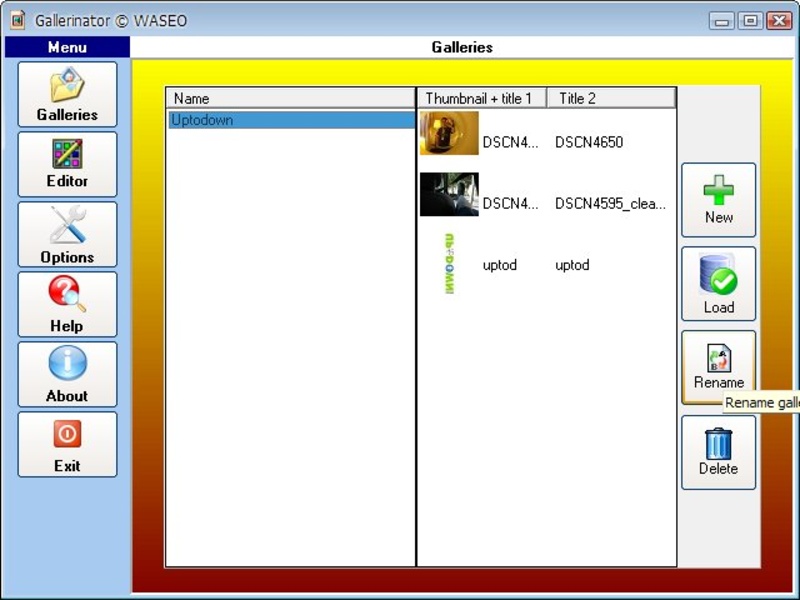The width and height of the screenshot is (800, 600).
Task: Open the Editor with the grid icon
Action: pyautogui.click(x=67, y=164)
